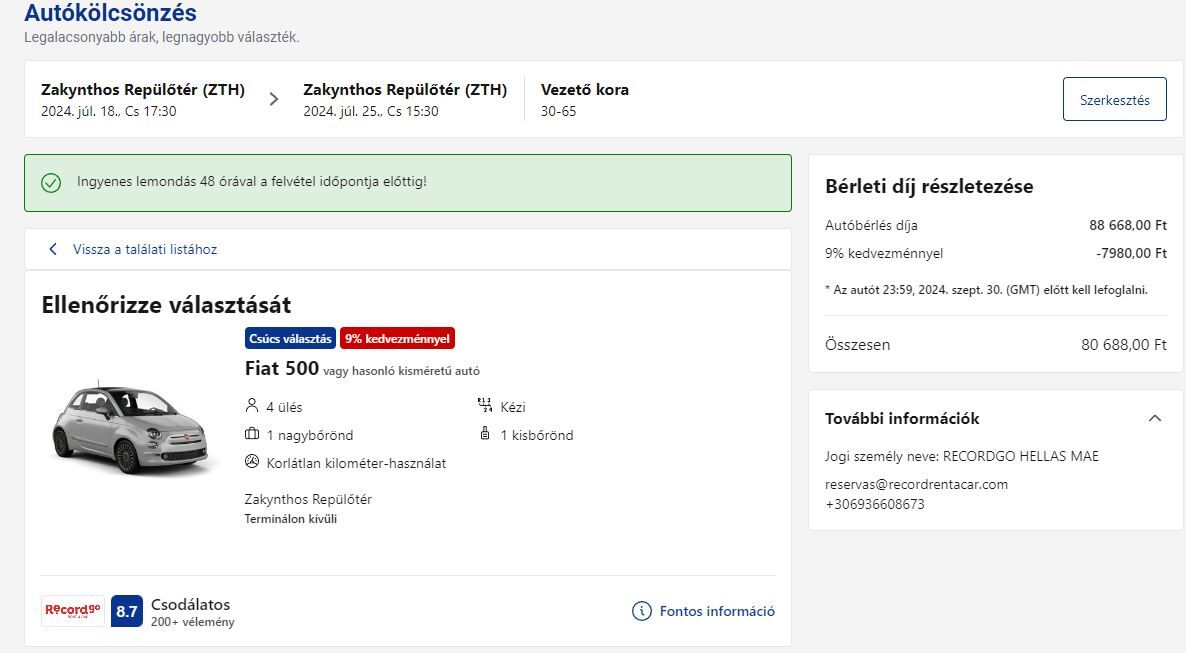
Task: Click the unlimited mileage icon
Action: coord(252,462)
